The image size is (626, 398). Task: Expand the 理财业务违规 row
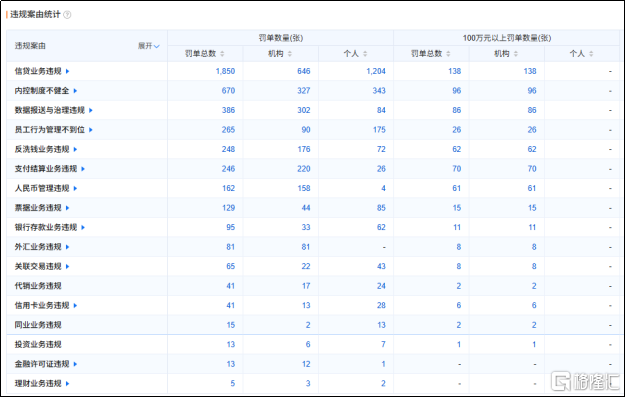coord(67,384)
